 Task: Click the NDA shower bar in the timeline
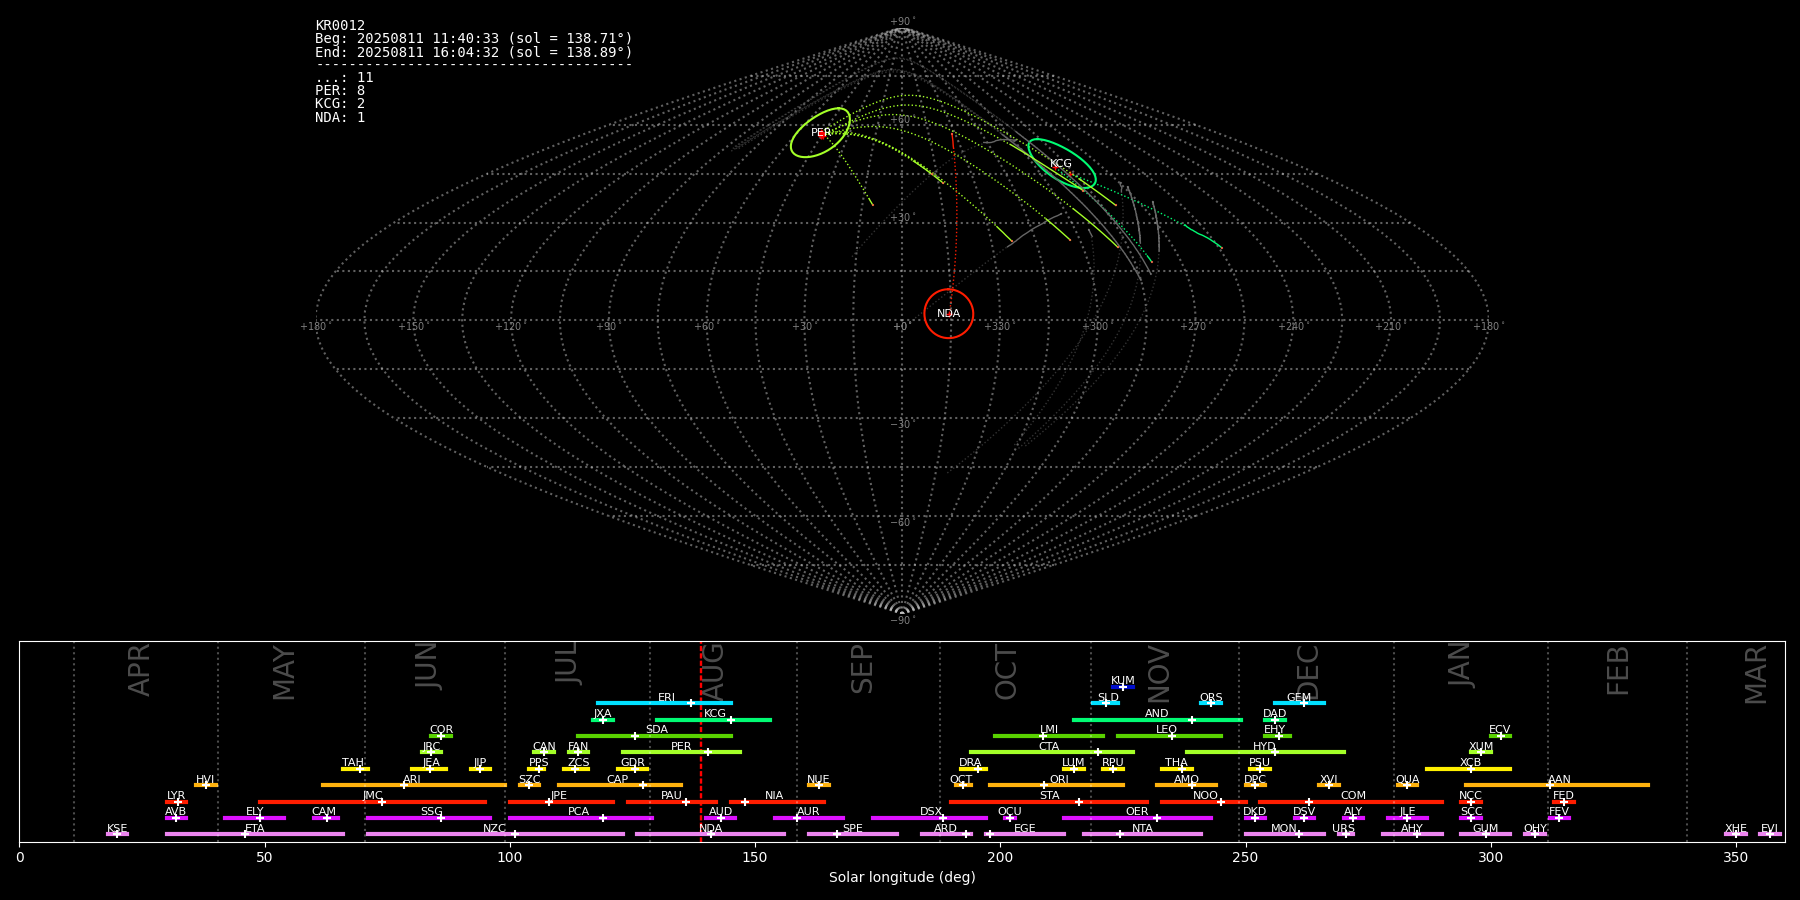point(710,834)
